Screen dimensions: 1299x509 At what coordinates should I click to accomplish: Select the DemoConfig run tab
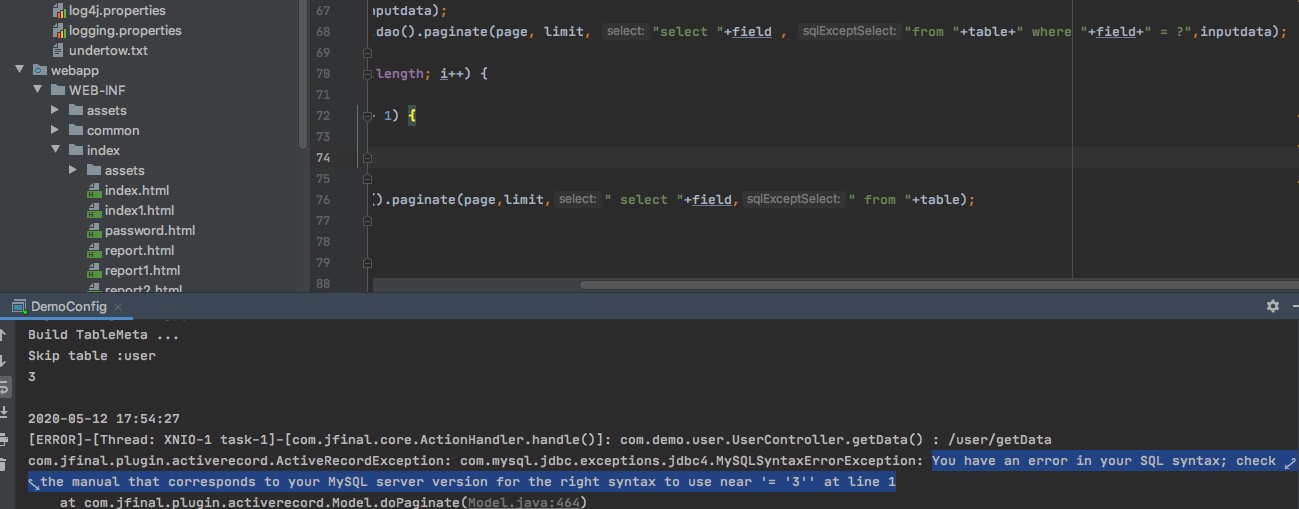pyautogui.click(x=68, y=306)
